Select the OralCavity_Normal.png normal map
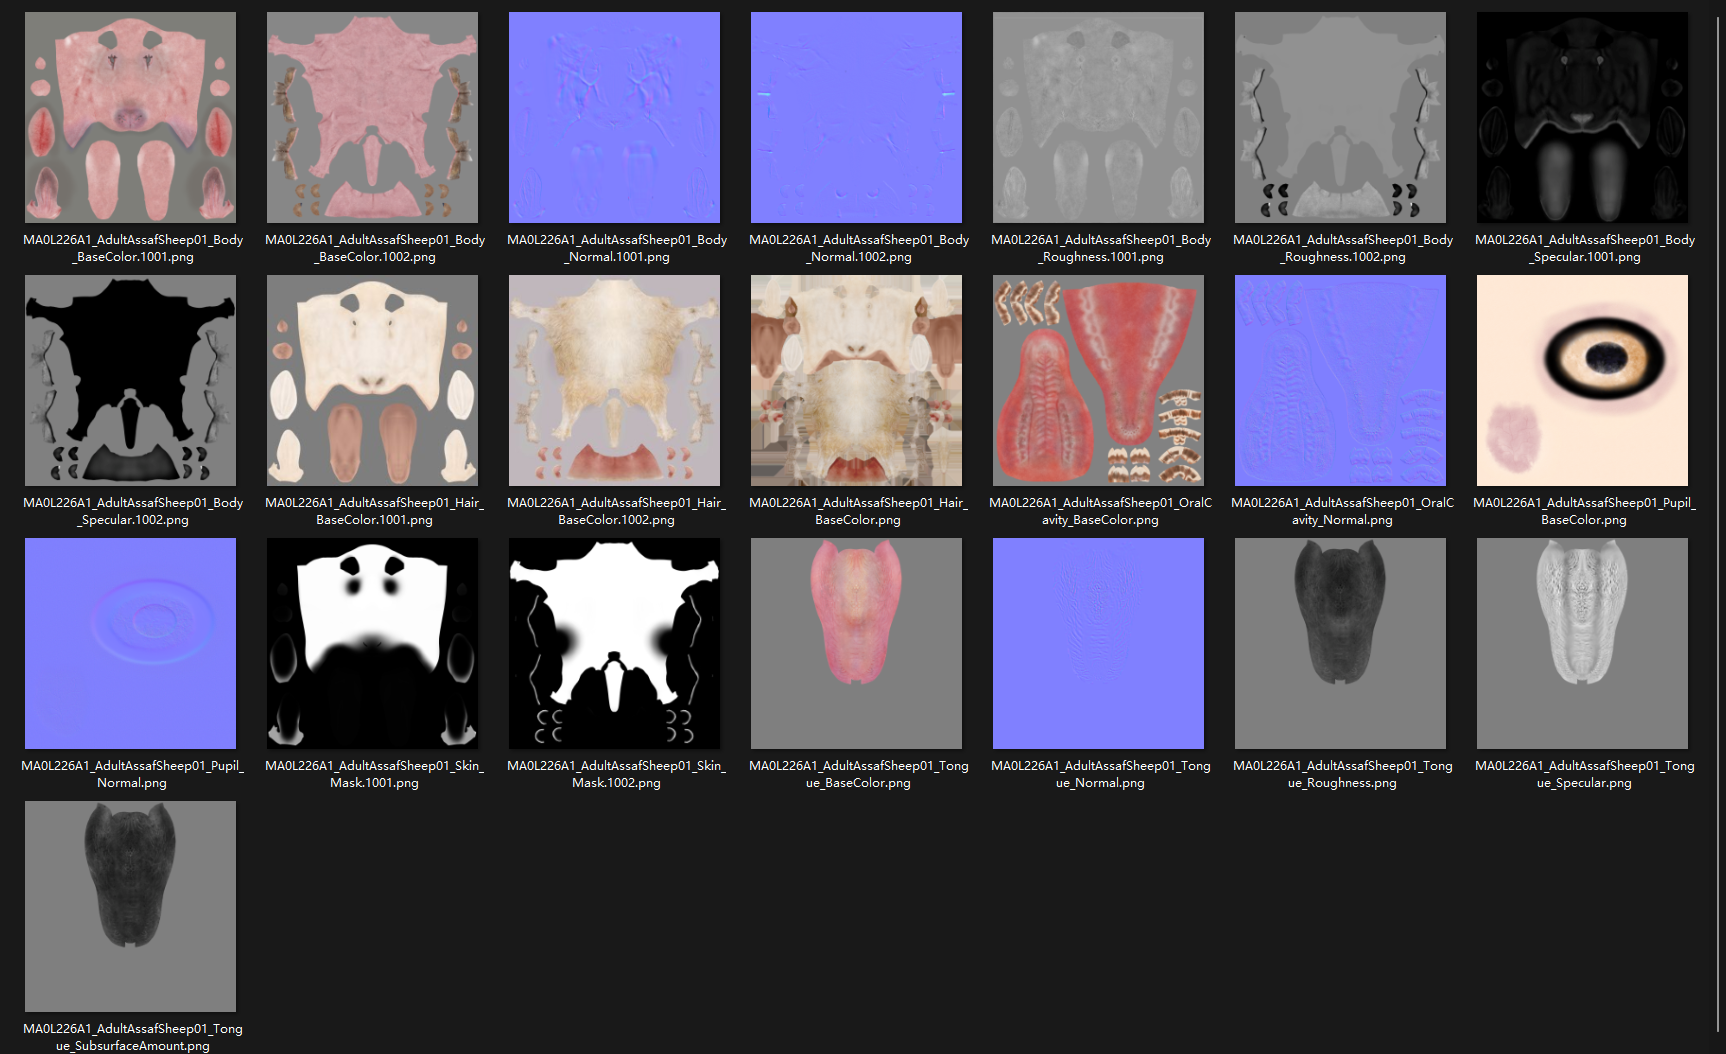The width and height of the screenshot is (1726, 1054). pyautogui.click(x=1340, y=380)
